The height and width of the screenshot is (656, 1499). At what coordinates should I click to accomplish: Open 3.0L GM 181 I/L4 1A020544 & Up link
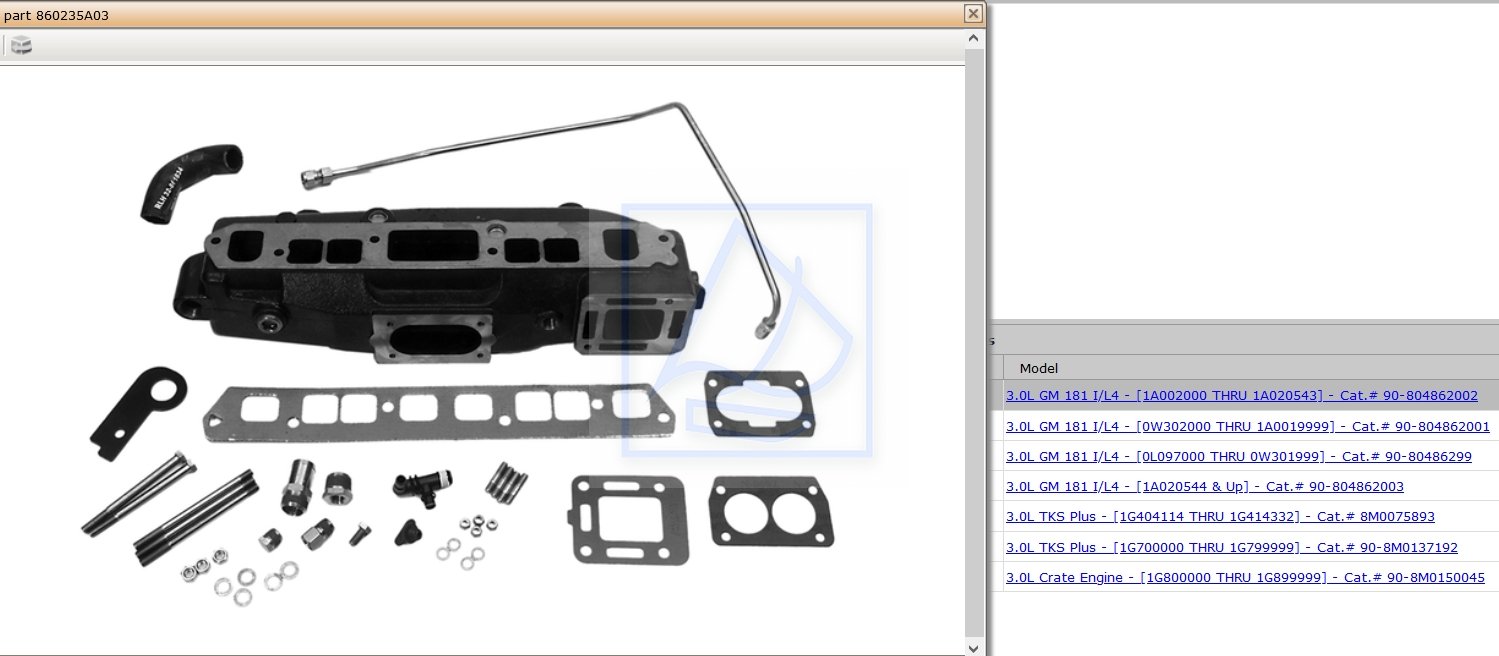click(1204, 486)
